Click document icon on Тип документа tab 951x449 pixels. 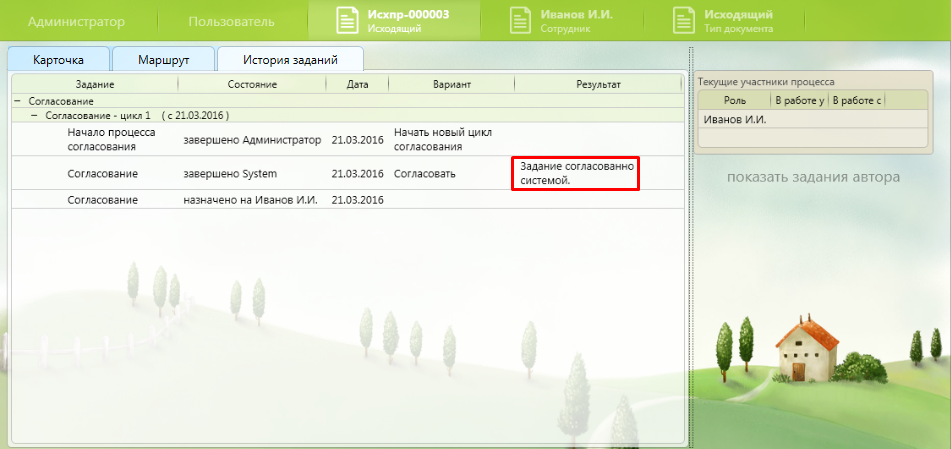pyautogui.click(x=684, y=21)
